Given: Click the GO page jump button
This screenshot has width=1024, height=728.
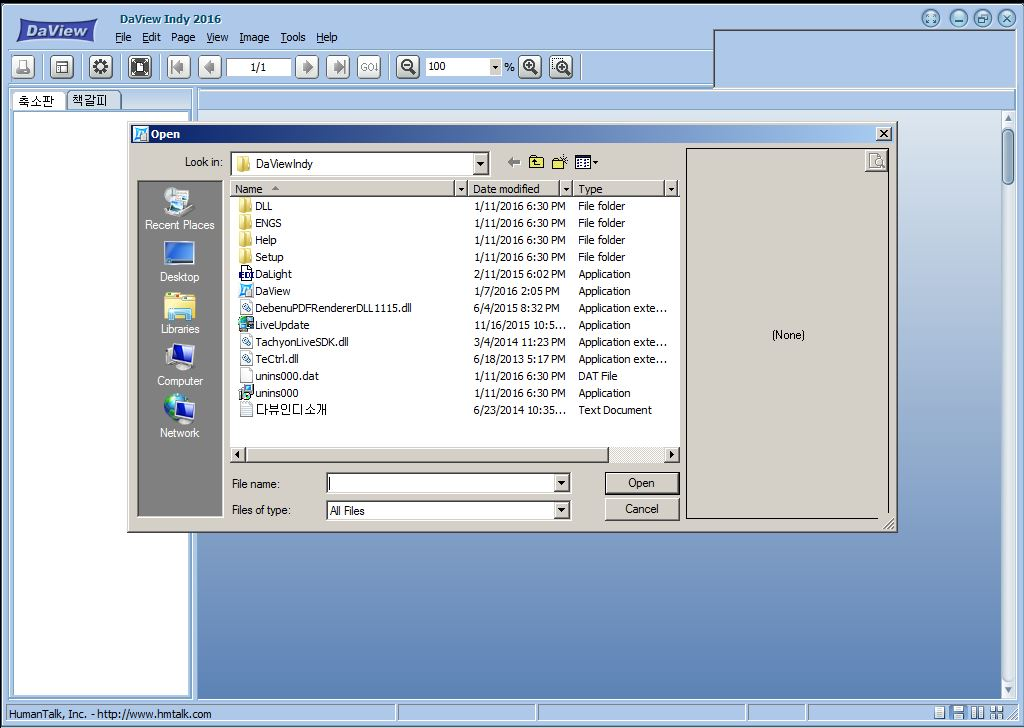Looking at the screenshot, I should (x=369, y=67).
